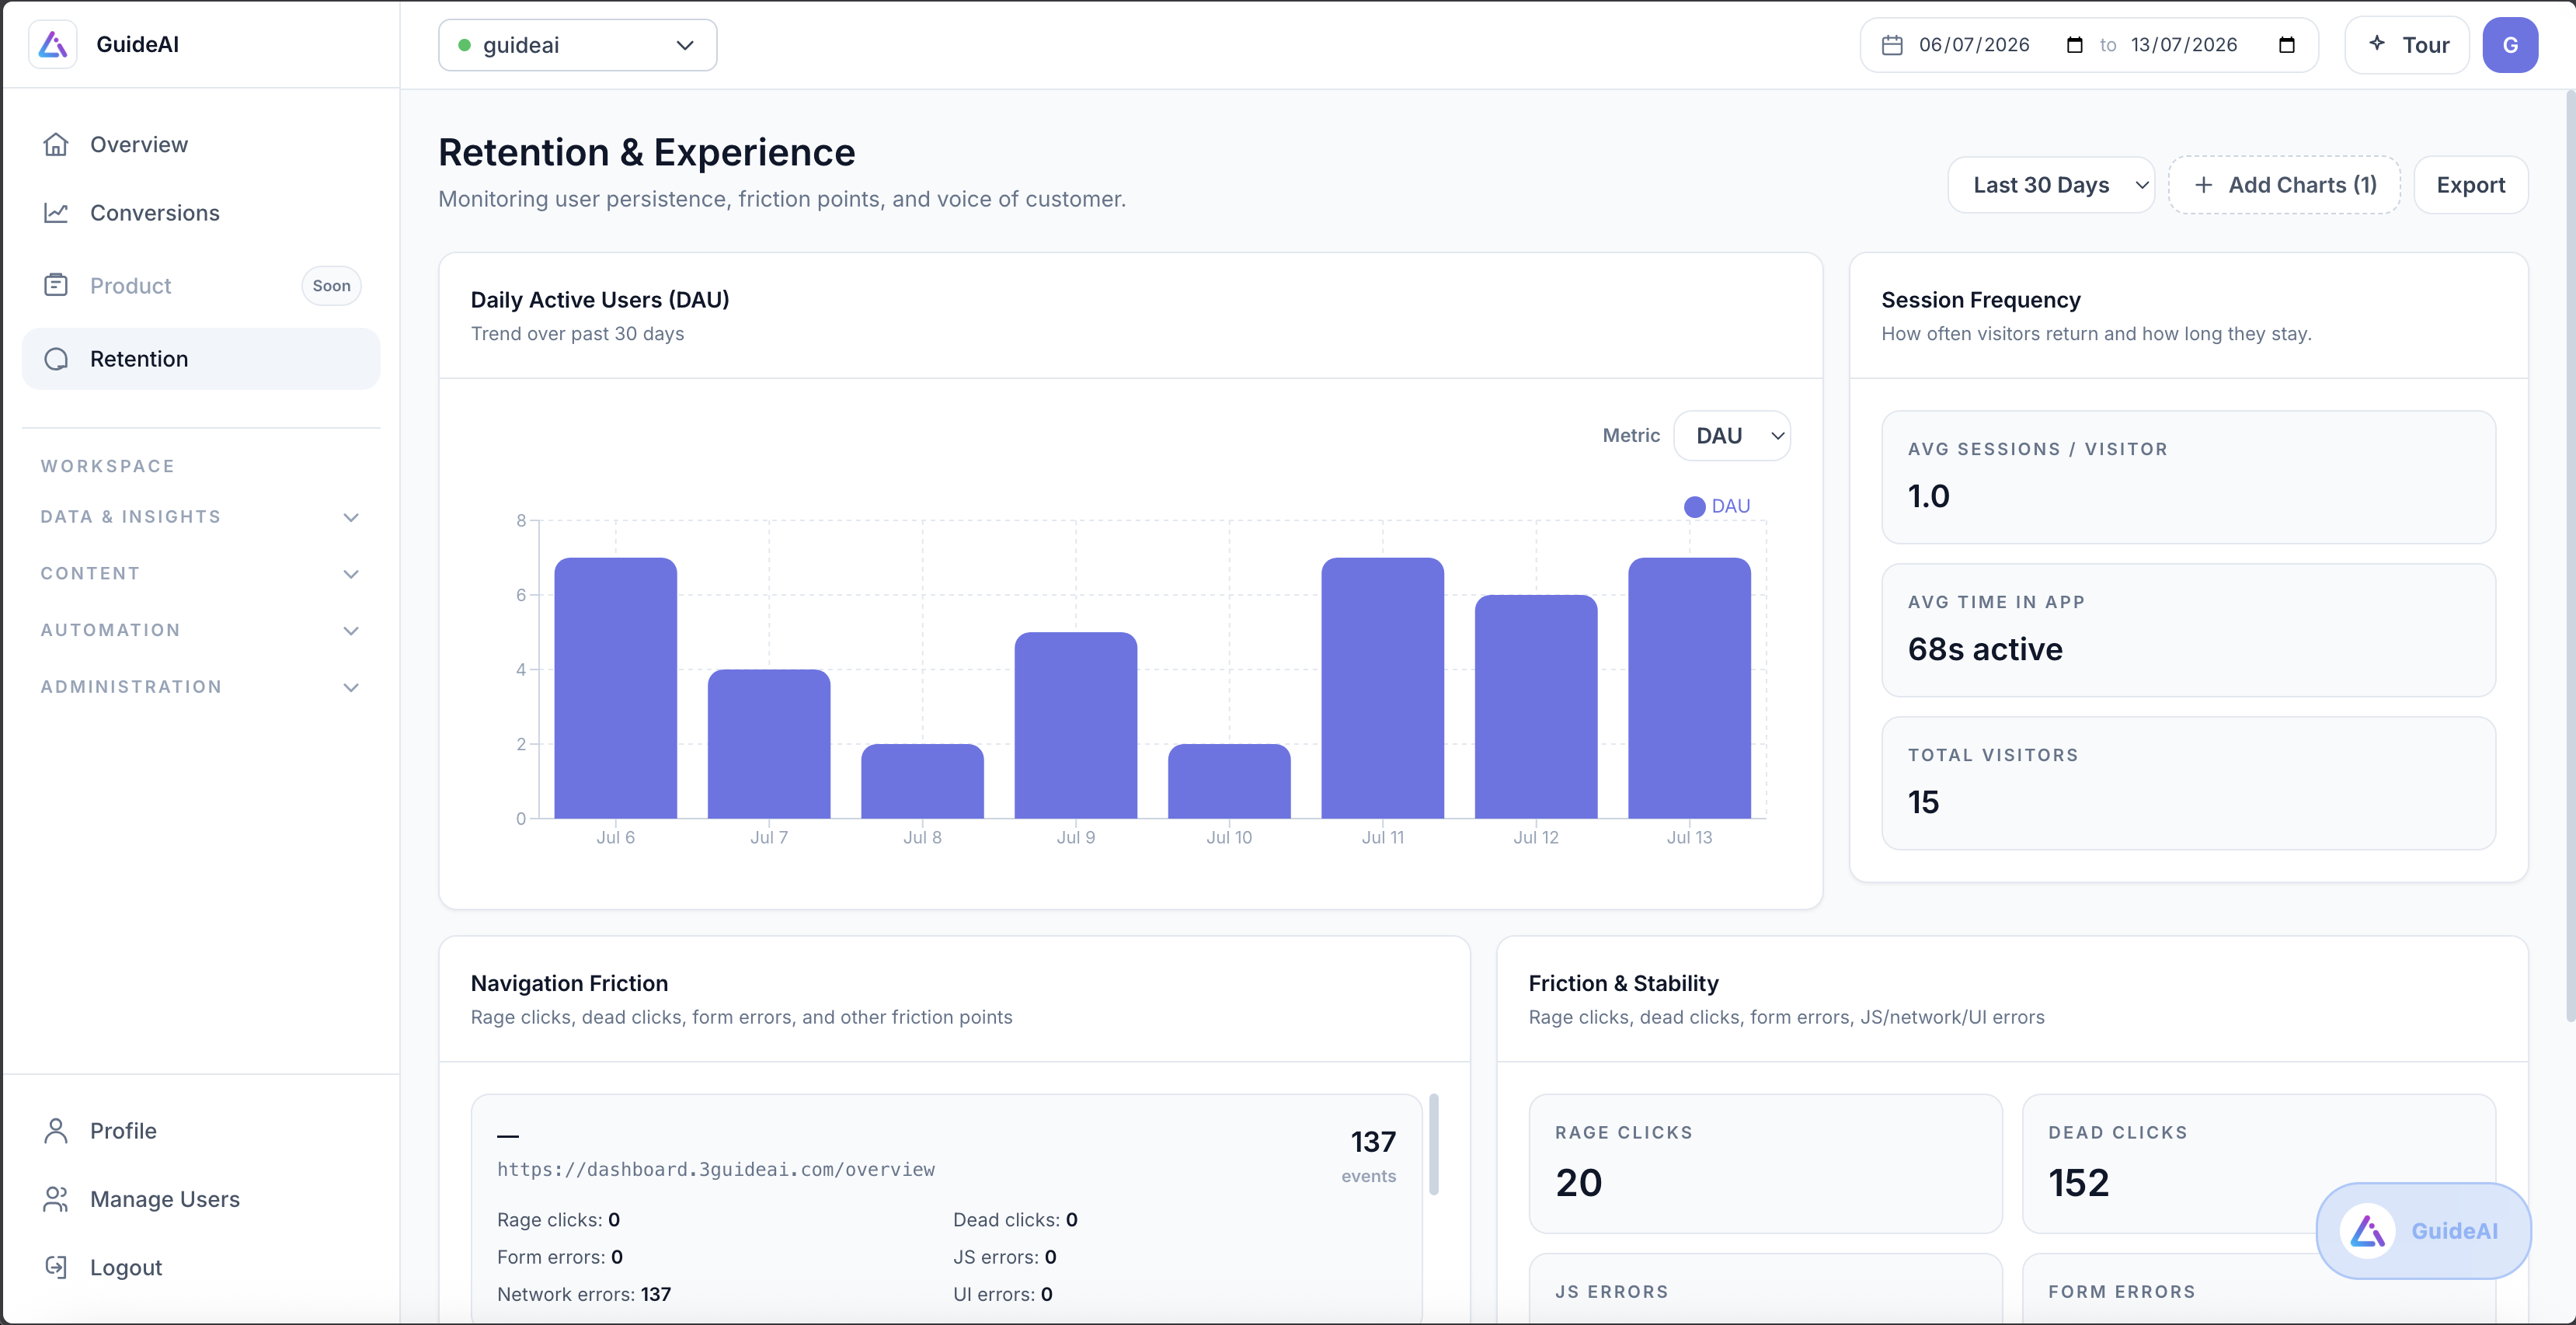Click the calendar icon before start date

click(x=1892, y=45)
